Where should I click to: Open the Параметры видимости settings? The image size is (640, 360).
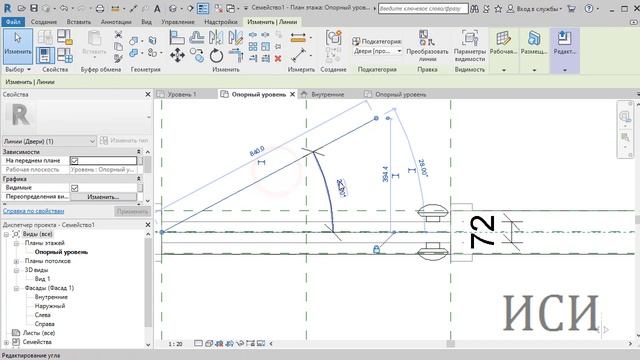(x=469, y=46)
